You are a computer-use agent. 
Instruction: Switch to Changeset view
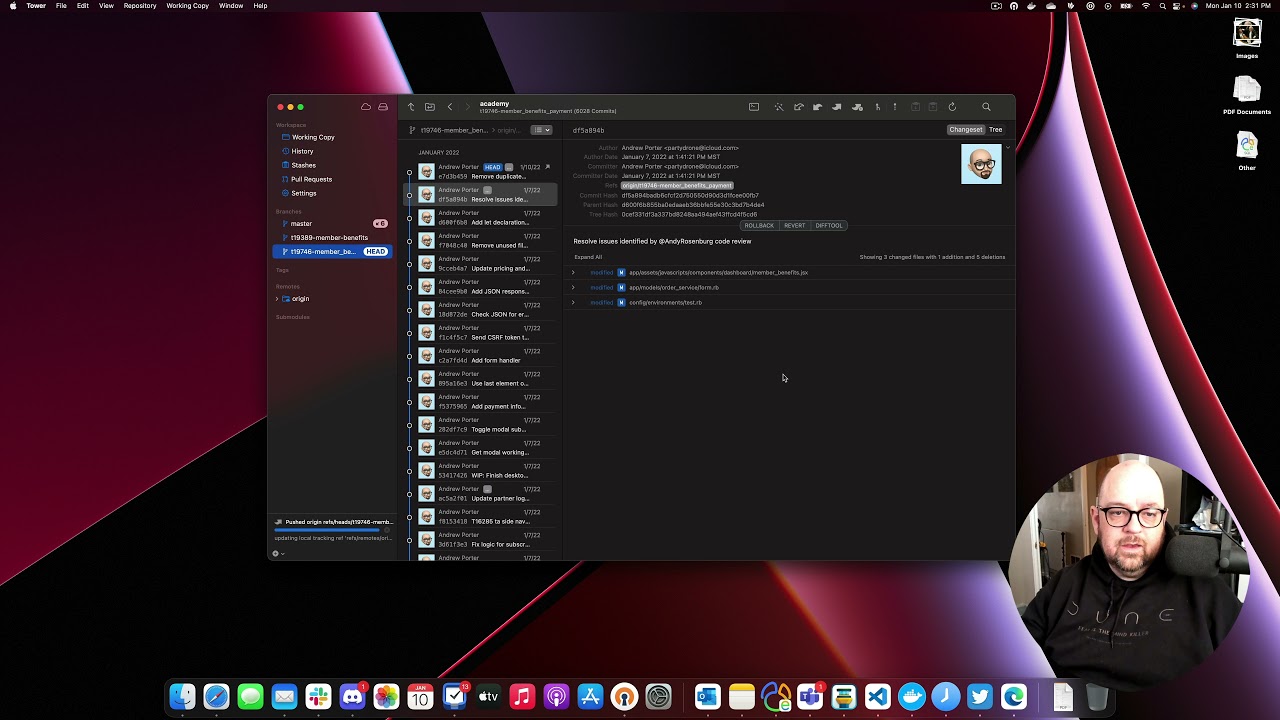965,130
